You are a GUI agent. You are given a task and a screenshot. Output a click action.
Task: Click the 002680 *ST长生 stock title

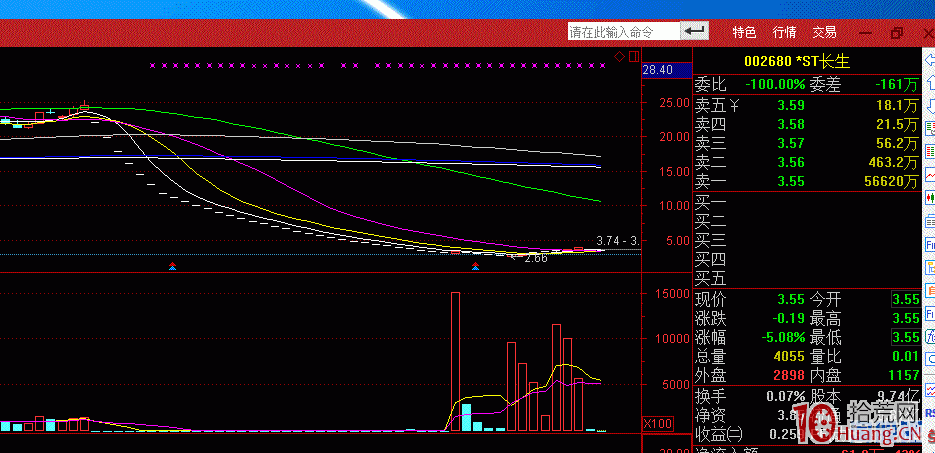point(795,62)
